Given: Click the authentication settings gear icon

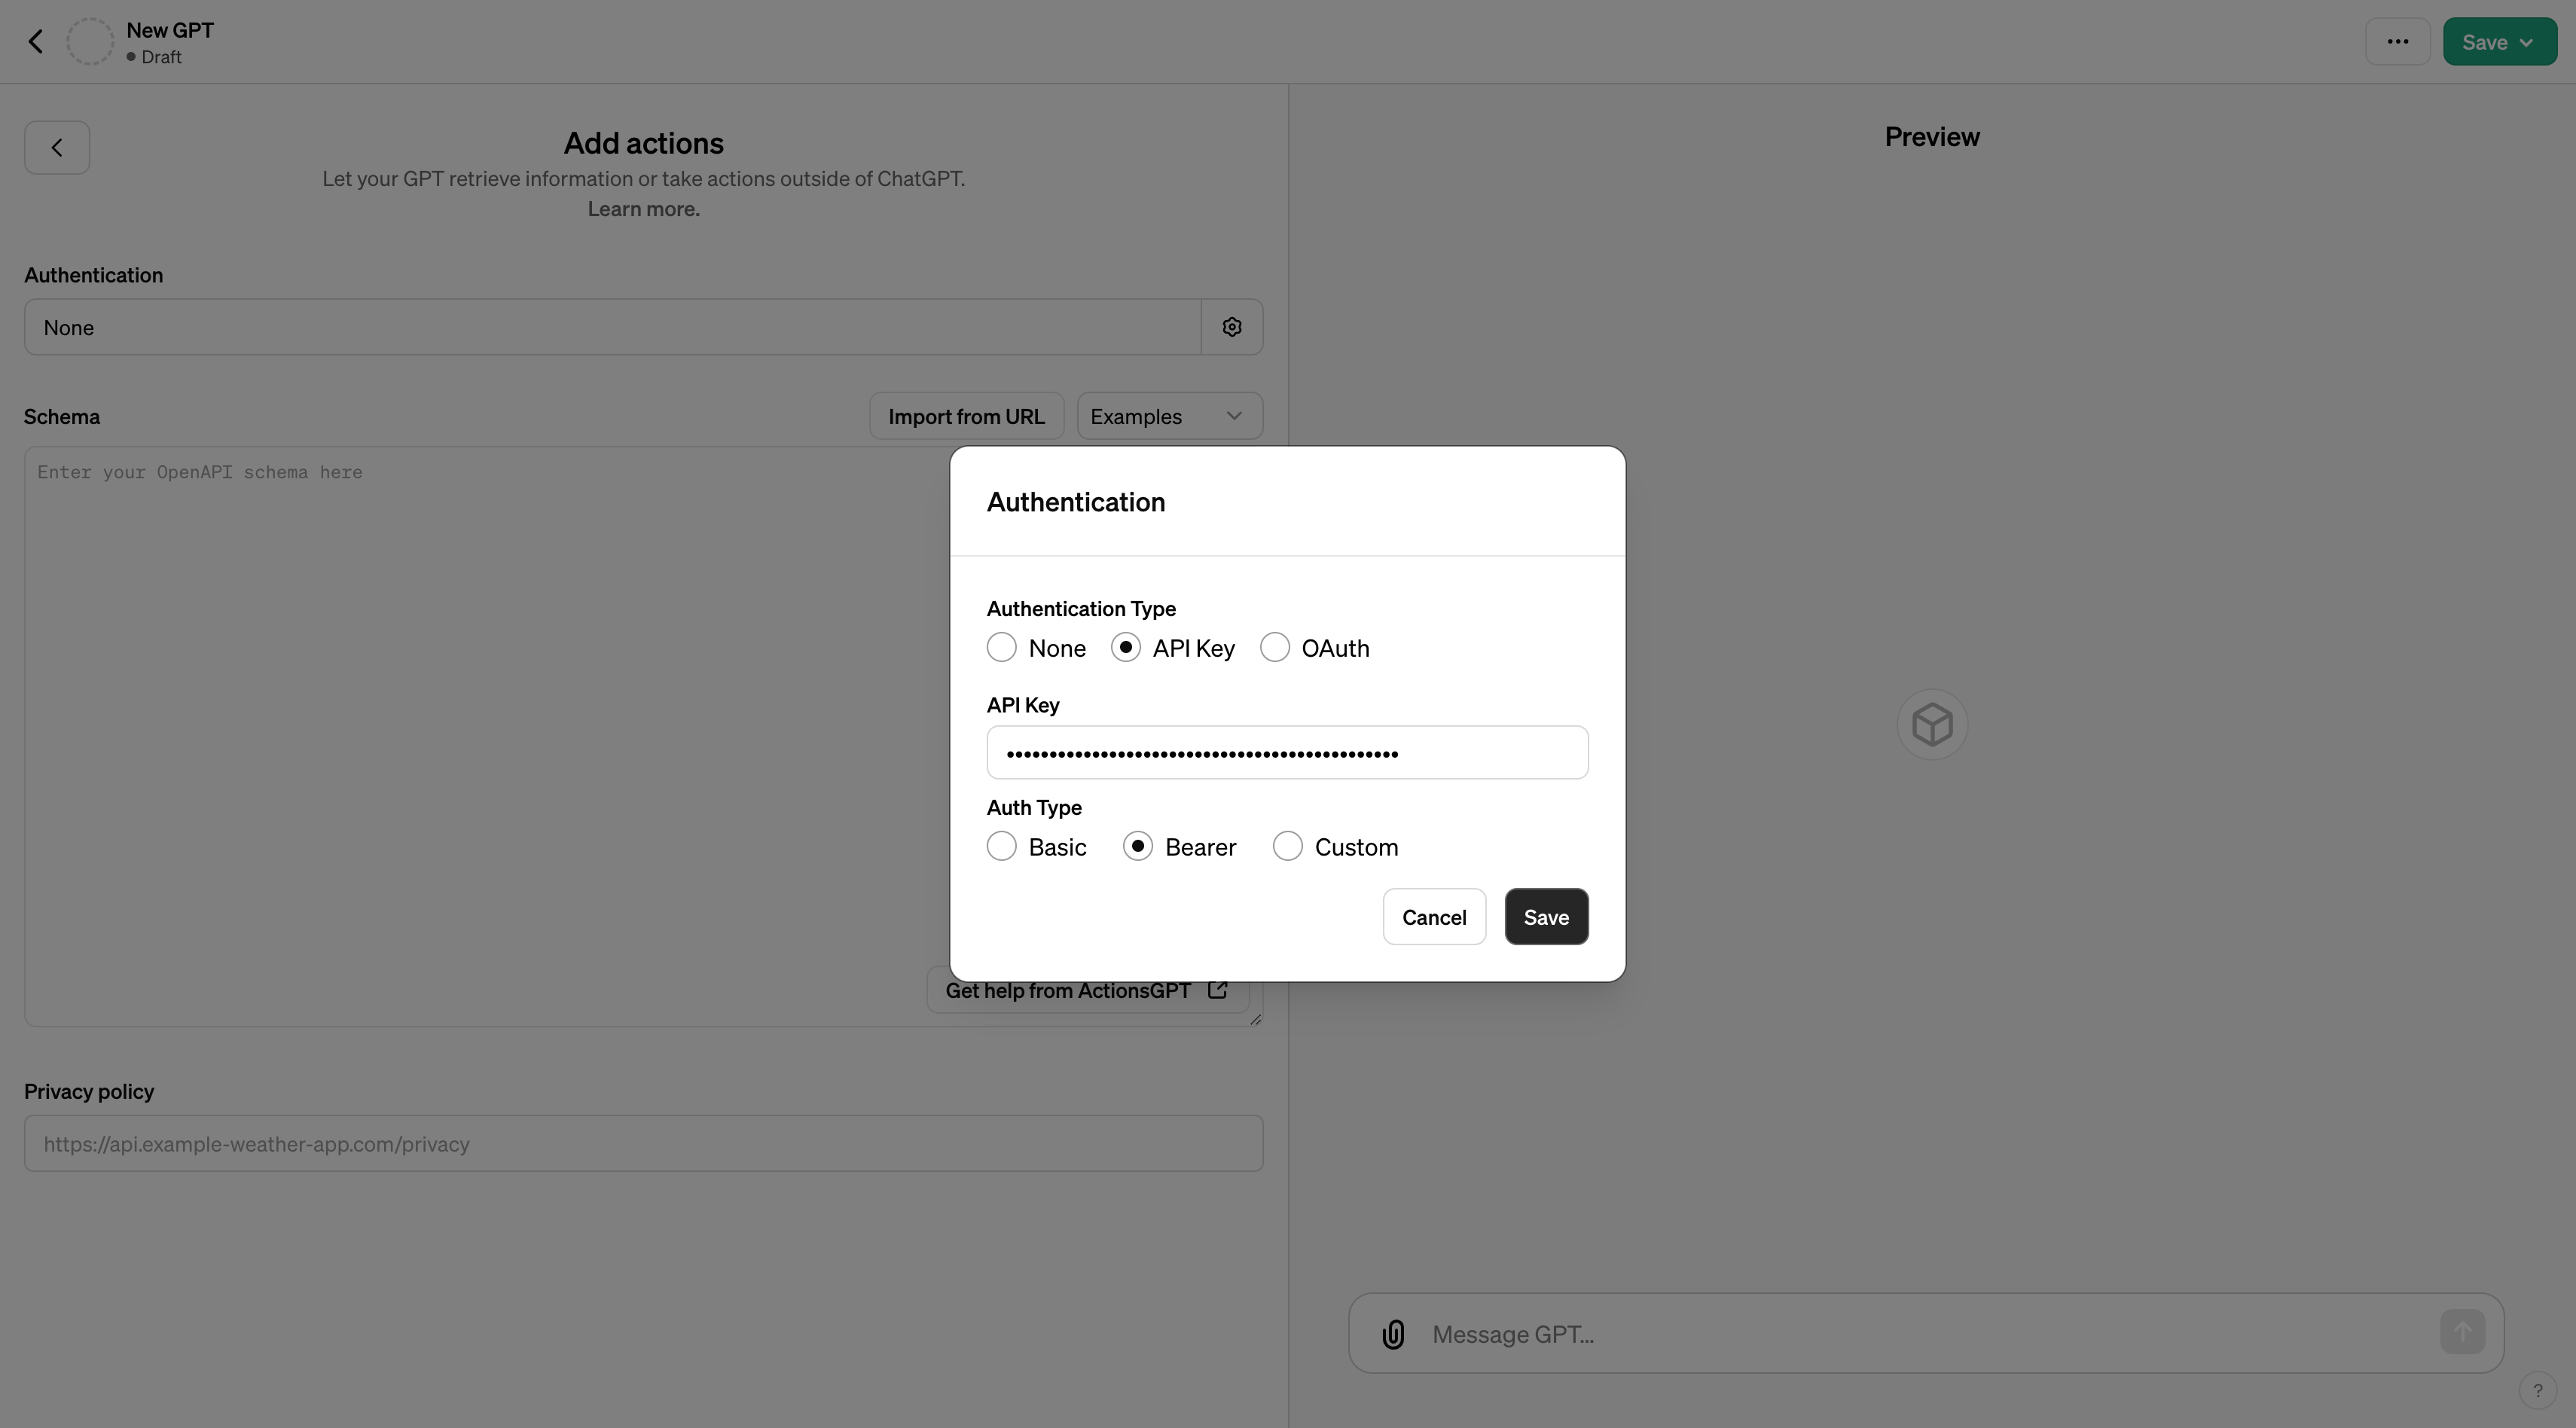Looking at the screenshot, I should (1231, 327).
